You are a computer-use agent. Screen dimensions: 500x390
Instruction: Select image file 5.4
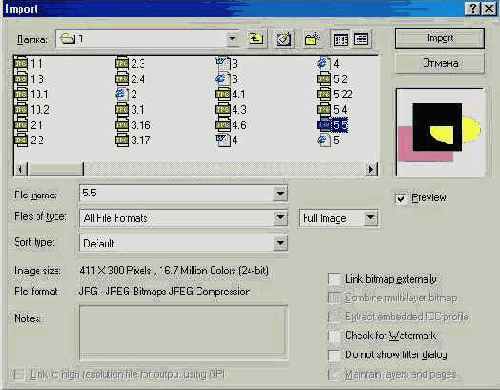coord(332,110)
